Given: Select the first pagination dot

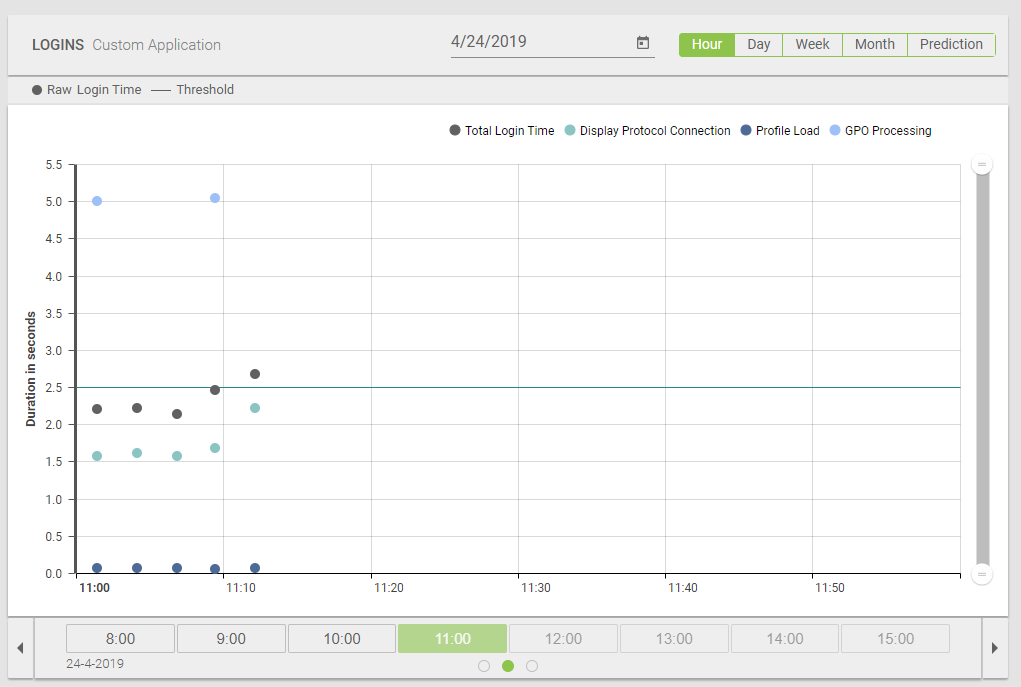Looking at the screenshot, I should [484, 665].
